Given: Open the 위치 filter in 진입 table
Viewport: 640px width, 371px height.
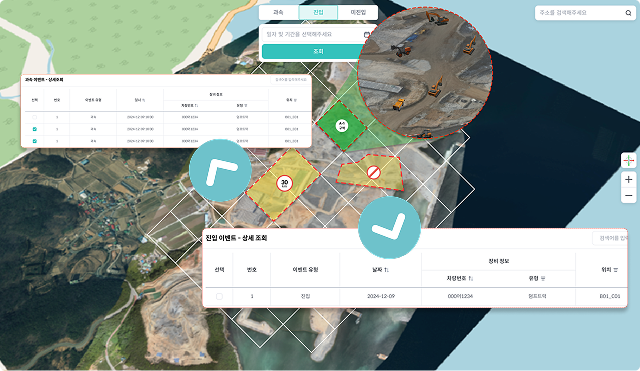Looking at the screenshot, I should tap(615, 270).
